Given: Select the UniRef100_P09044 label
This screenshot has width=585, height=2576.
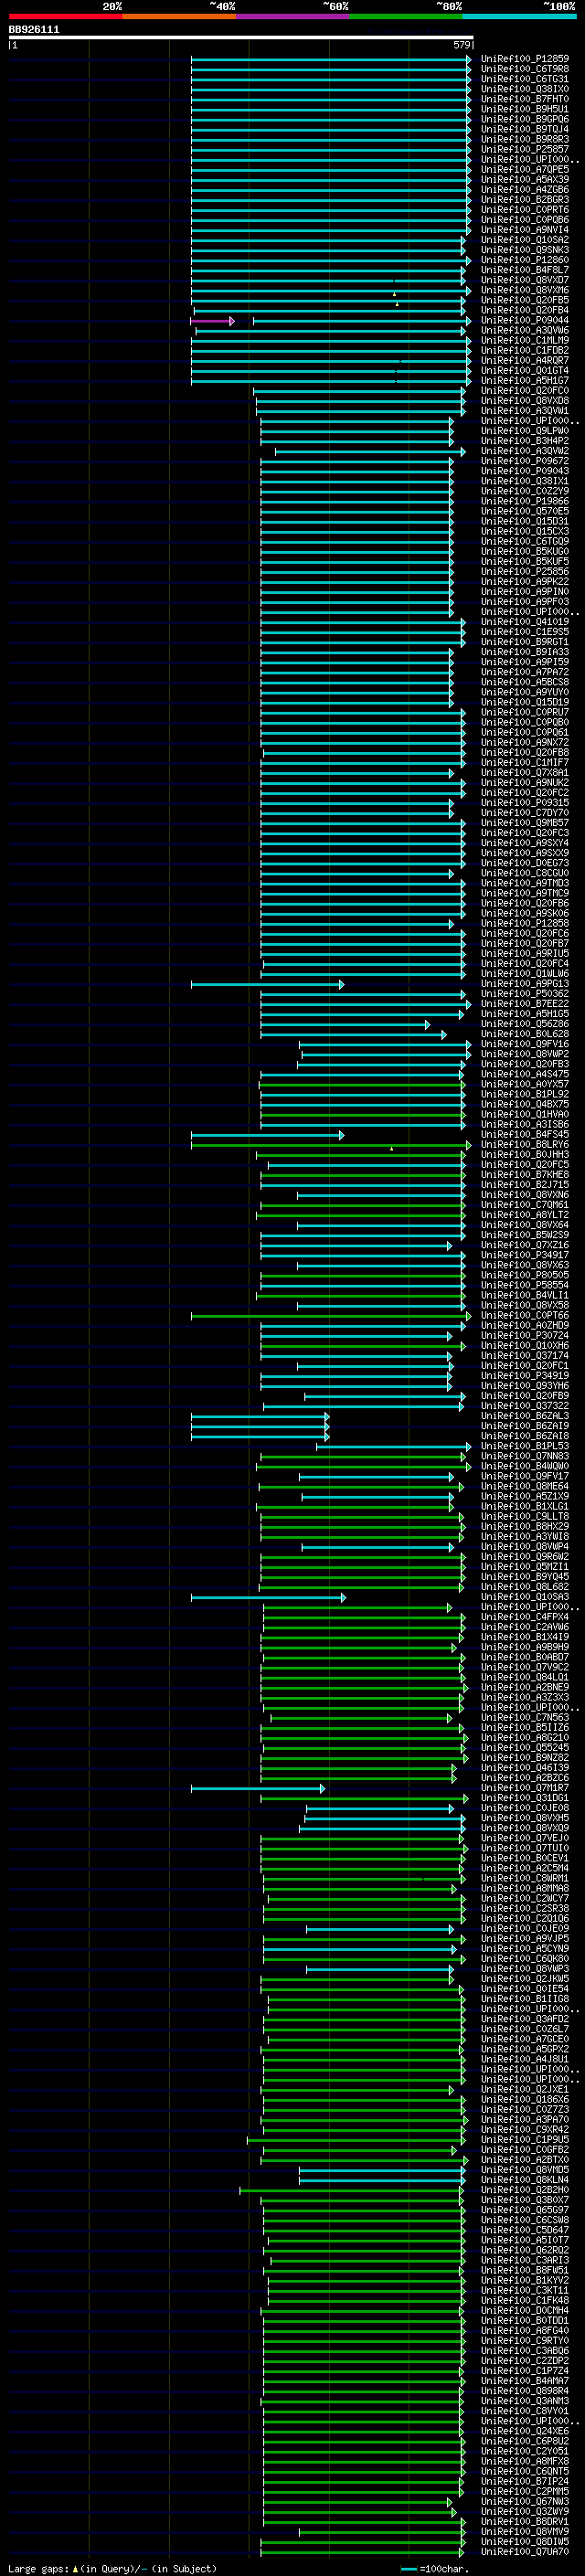Looking at the screenshot, I should click(525, 321).
